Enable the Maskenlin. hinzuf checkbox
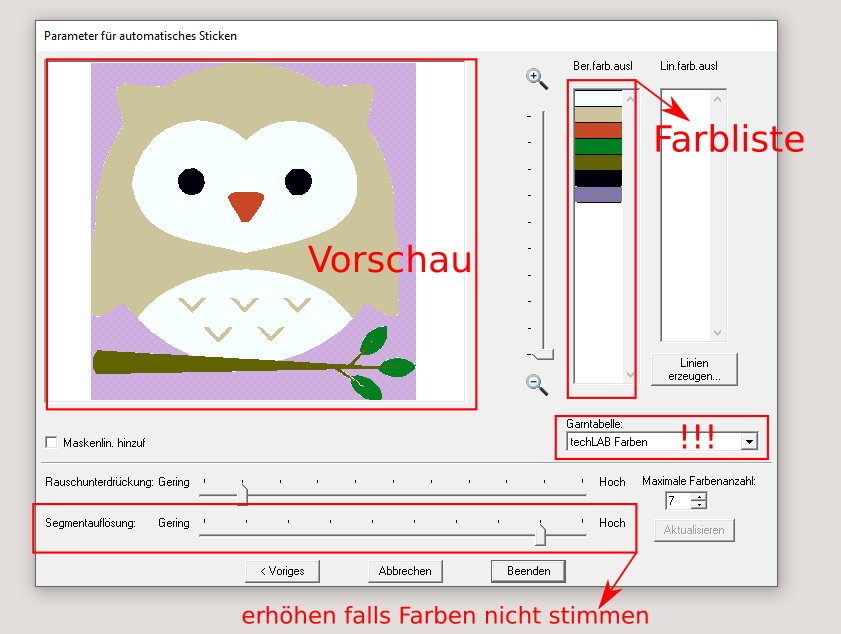 (x=52, y=442)
